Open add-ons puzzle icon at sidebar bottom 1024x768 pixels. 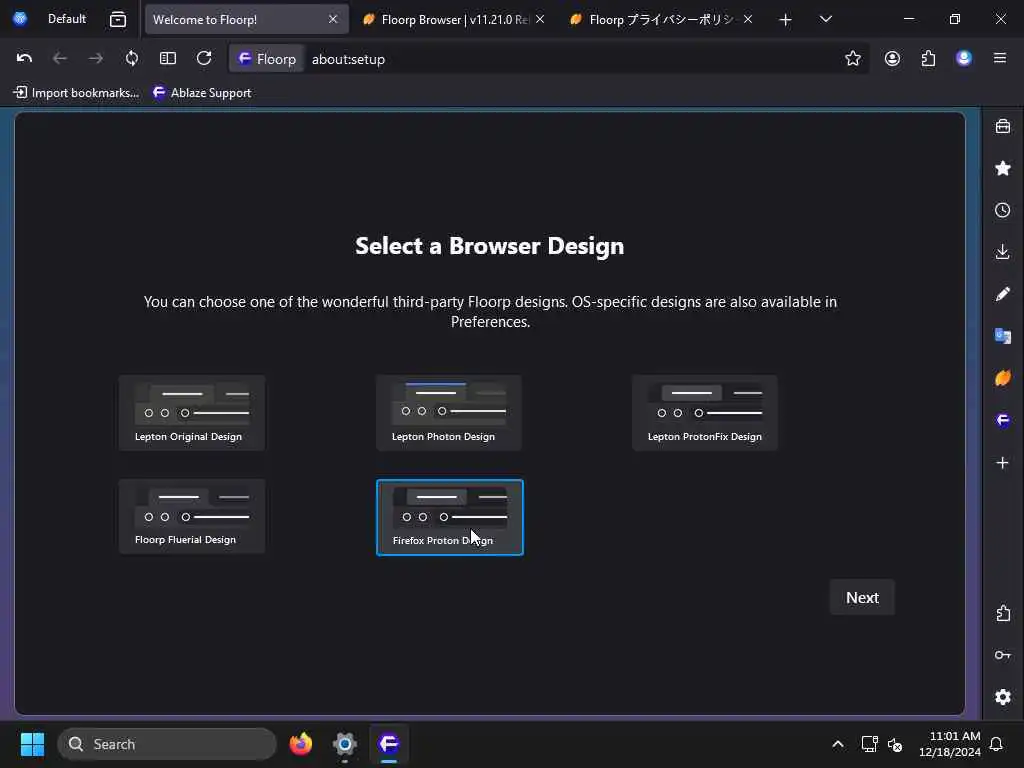pos(1003,613)
